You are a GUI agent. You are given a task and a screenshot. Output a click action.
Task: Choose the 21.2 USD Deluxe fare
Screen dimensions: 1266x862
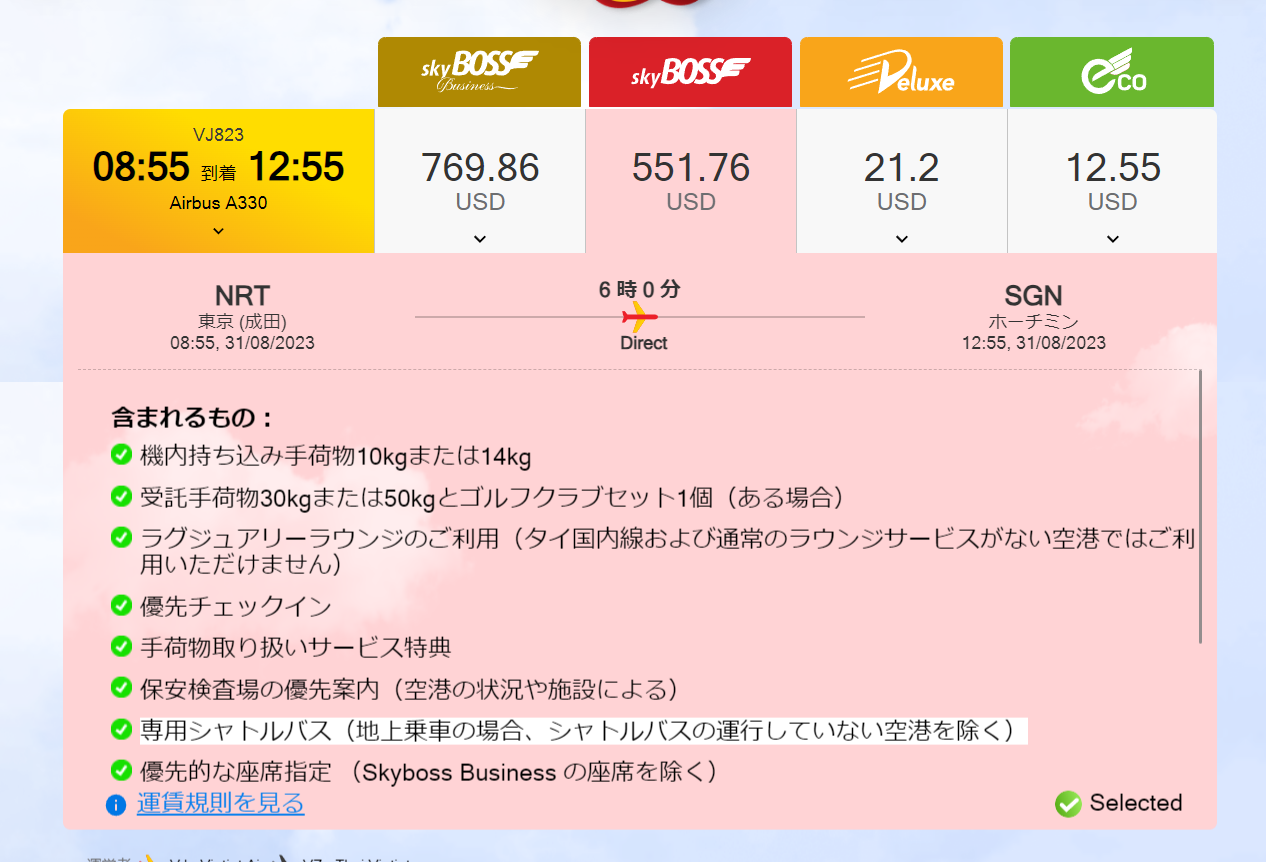[x=902, y=181]
